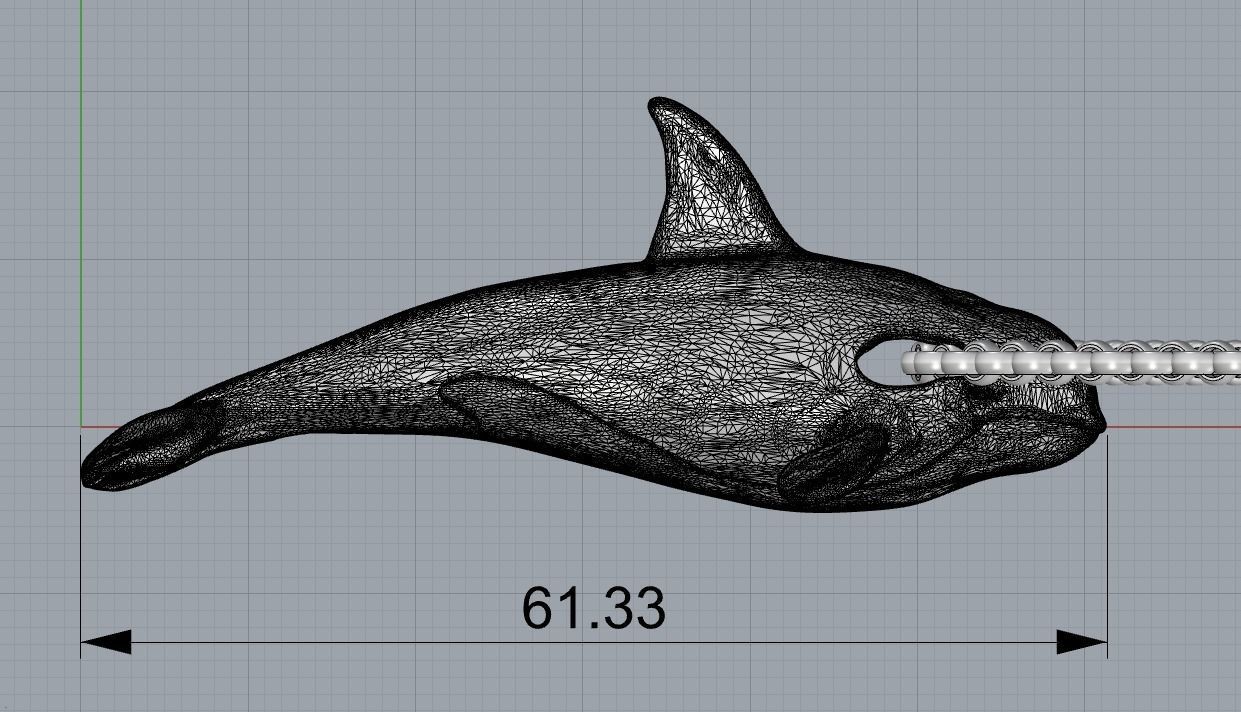The height and width of the screenshot is (712, 1241).
Task: Click the red X-axis line right of the orca
Action: click(1174, 427)
